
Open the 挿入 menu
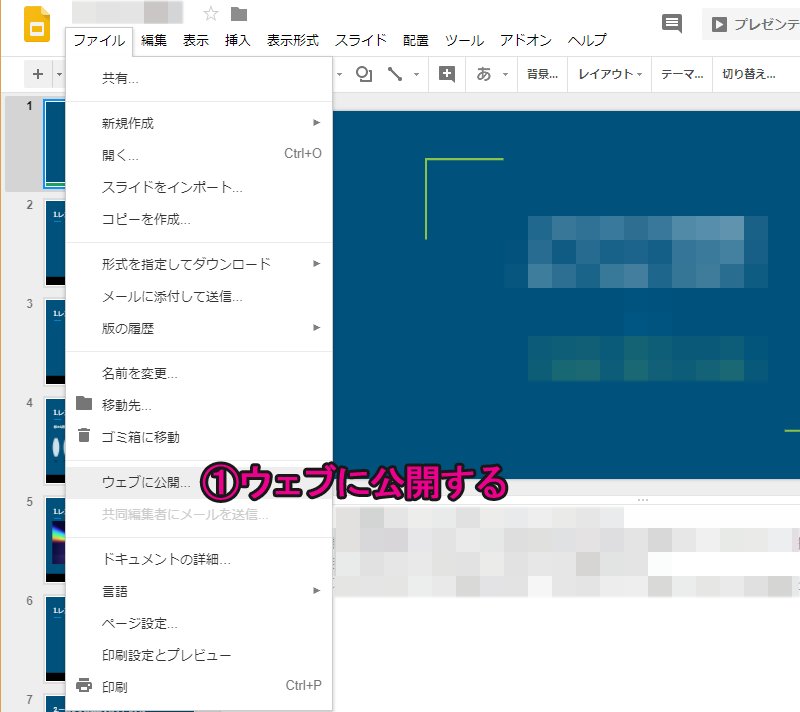click(x=238, y=40)
